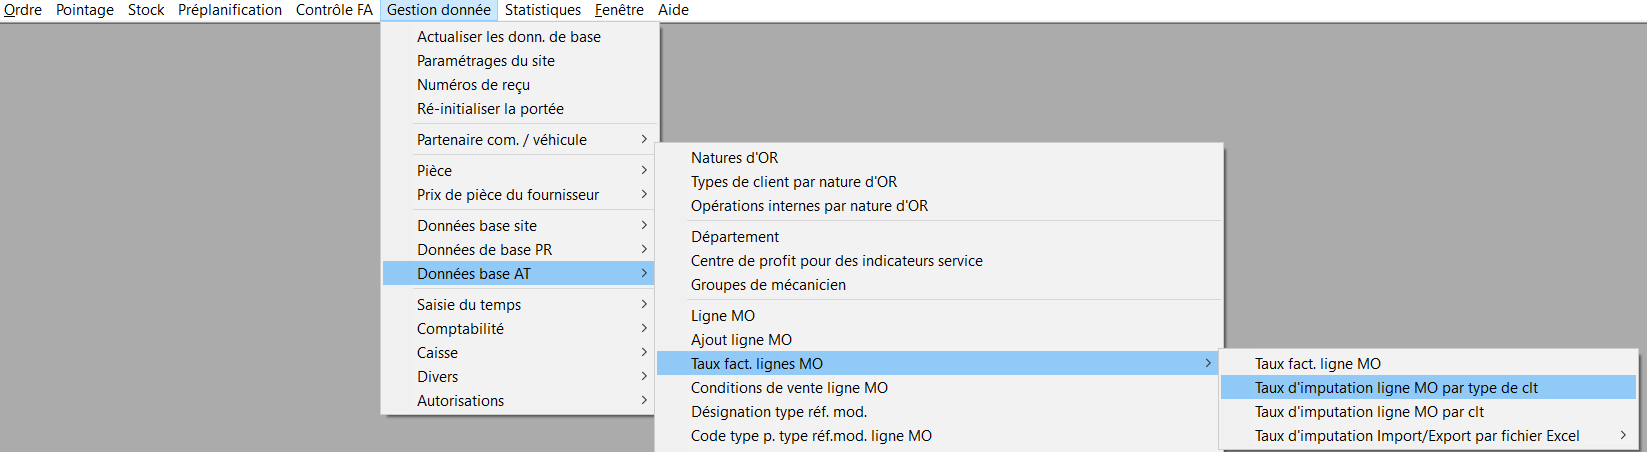Expand Partenaire com. / véhicule submenu

pos(519,140)
